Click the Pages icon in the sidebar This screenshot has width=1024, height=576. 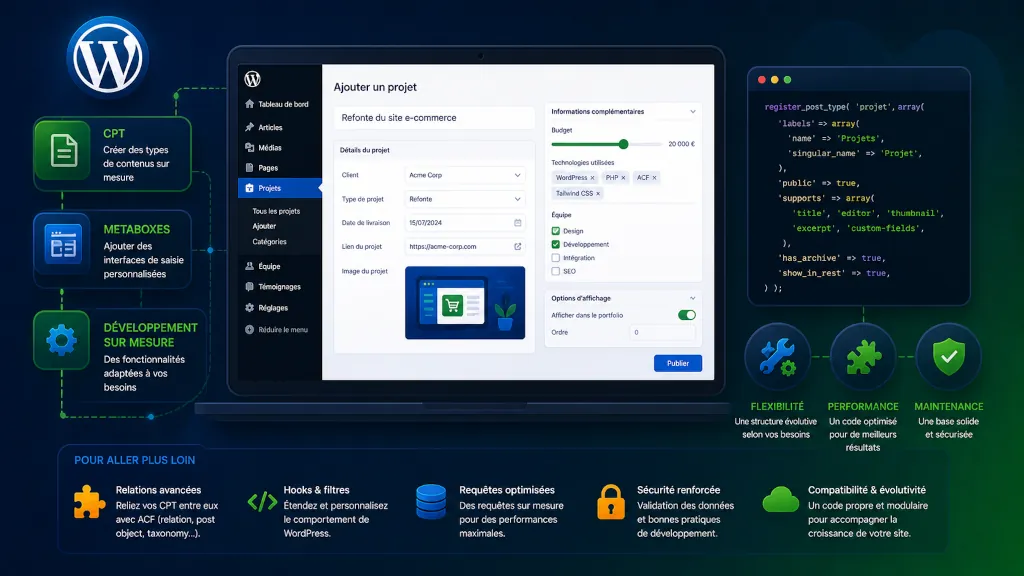coord(249,168)
